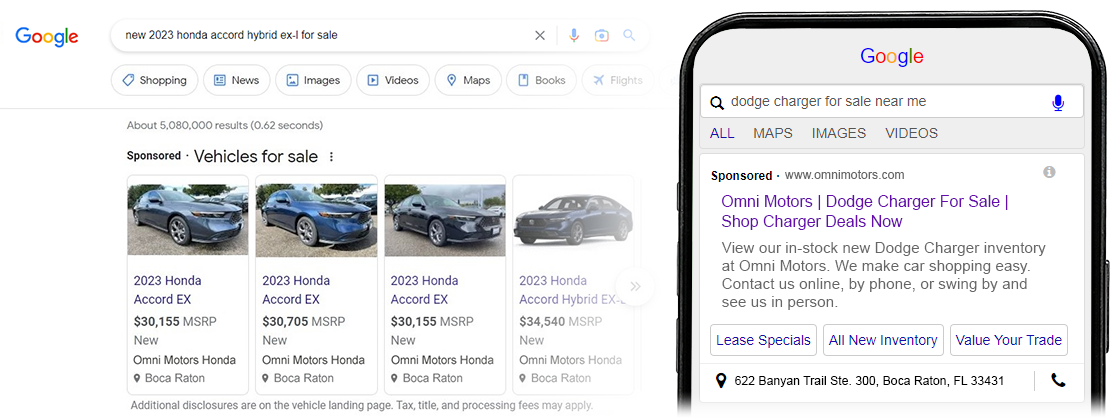Click the Value Your Trade sitelink button
The width and height of the screenshot is (1110, 418).
pyautogui.click(x=1009, y=340)
